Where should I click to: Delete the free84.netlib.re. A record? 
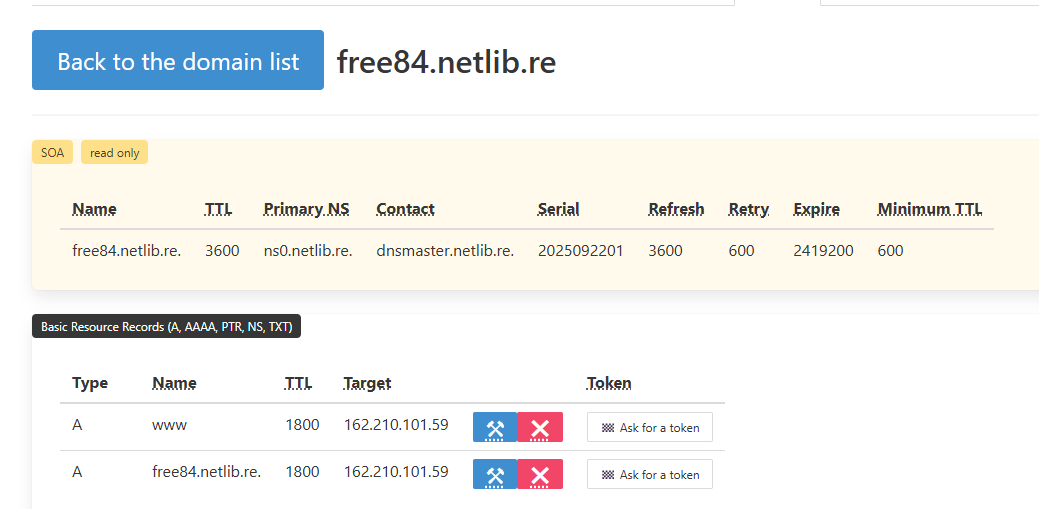(540, 474)
